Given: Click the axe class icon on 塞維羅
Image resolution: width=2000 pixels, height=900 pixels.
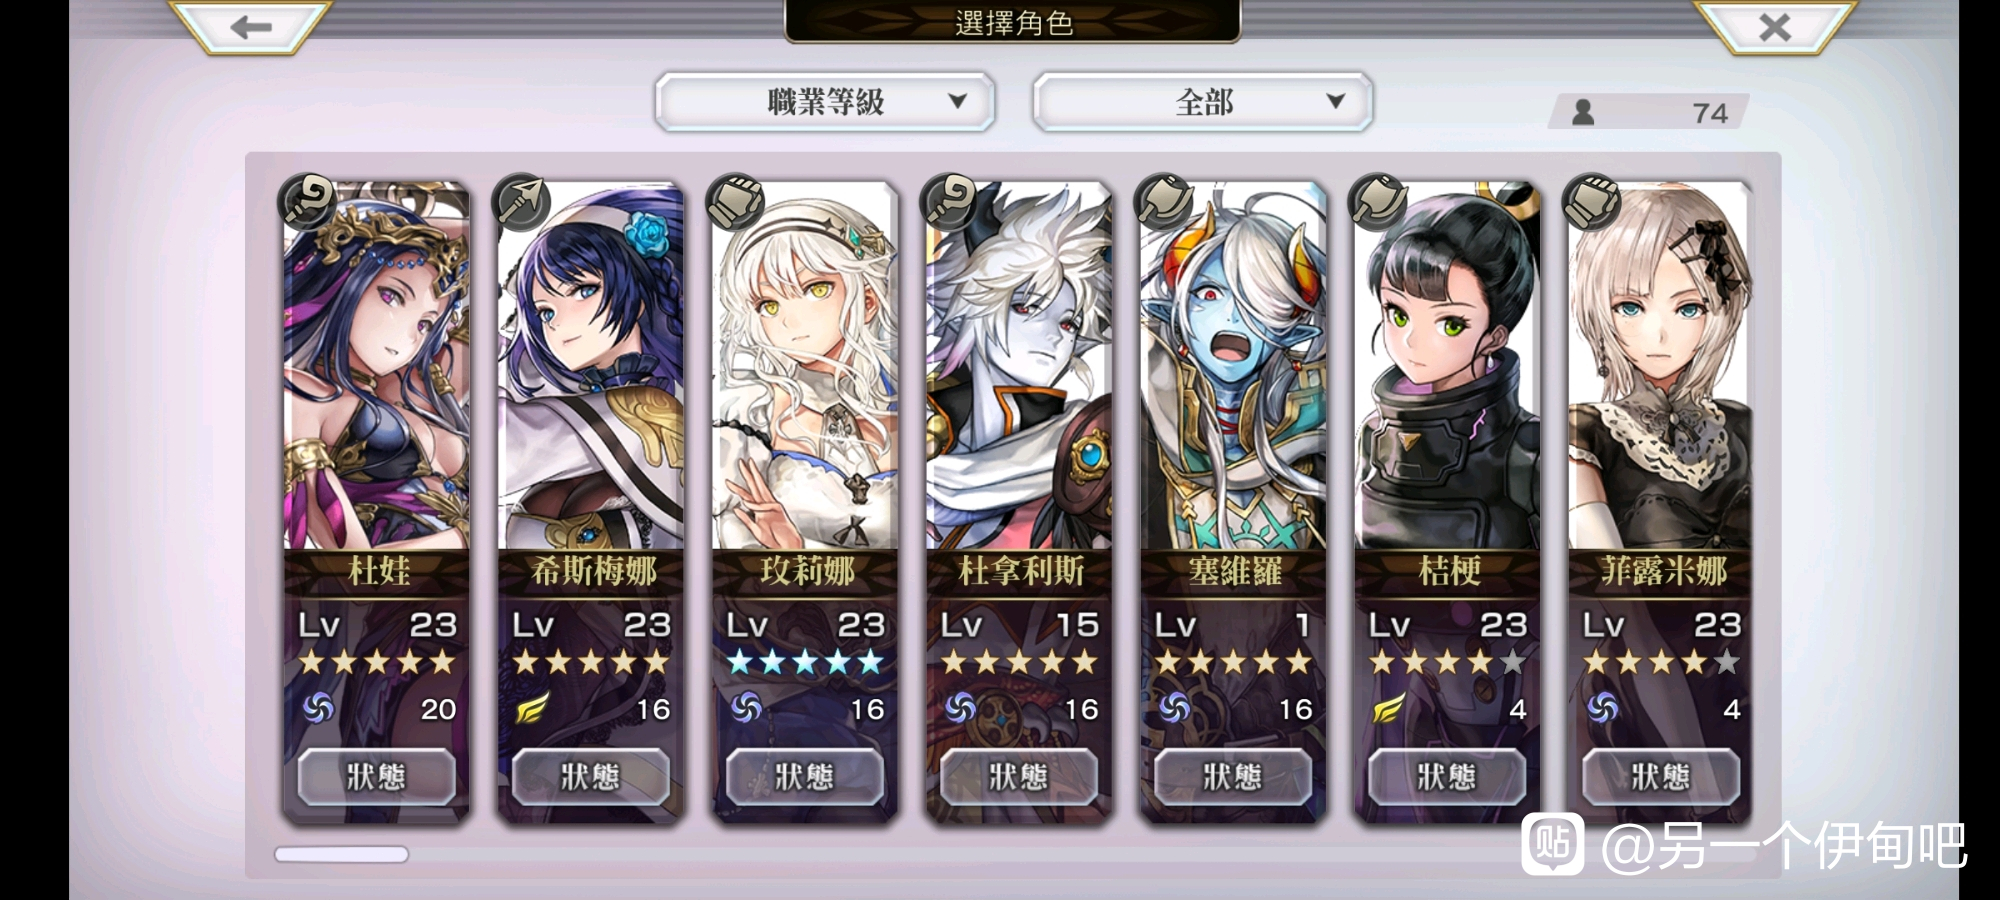Looking at the screenshot, I should click(x=1163, y=201).
